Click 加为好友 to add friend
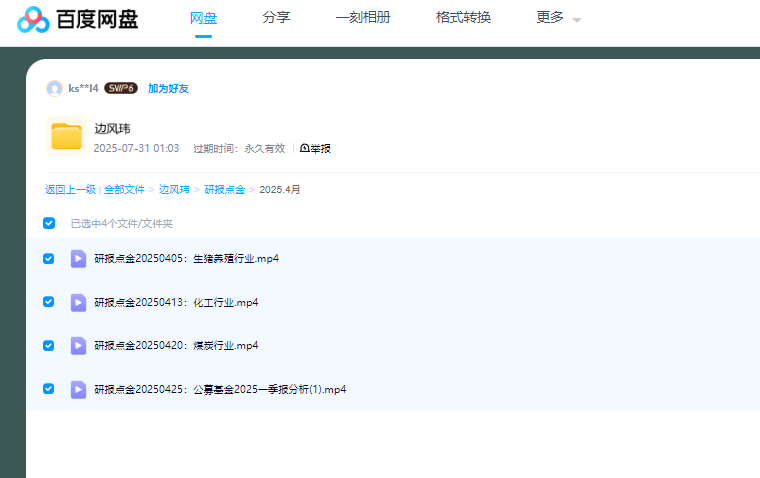The height and width of the screenshot is (478, 760). (168, 88)
